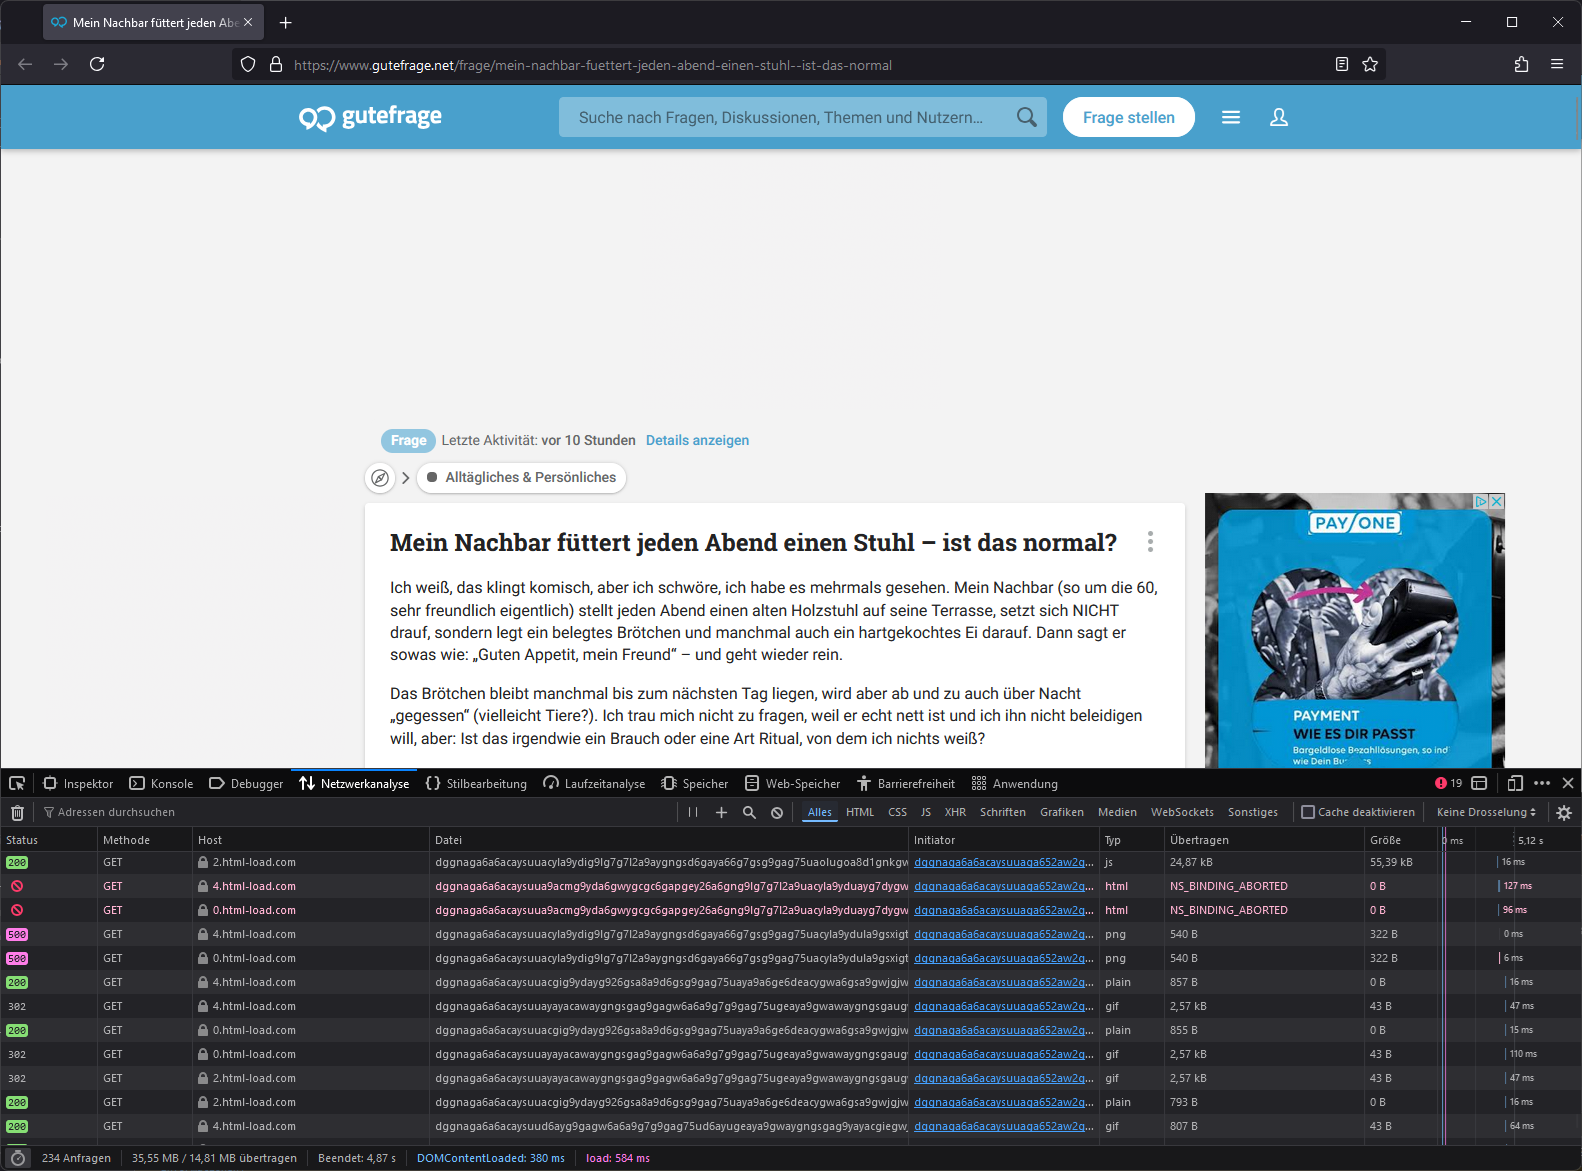Click the browser URL address bar
The image size is (1582, 1171).
[x=810, y=65]
